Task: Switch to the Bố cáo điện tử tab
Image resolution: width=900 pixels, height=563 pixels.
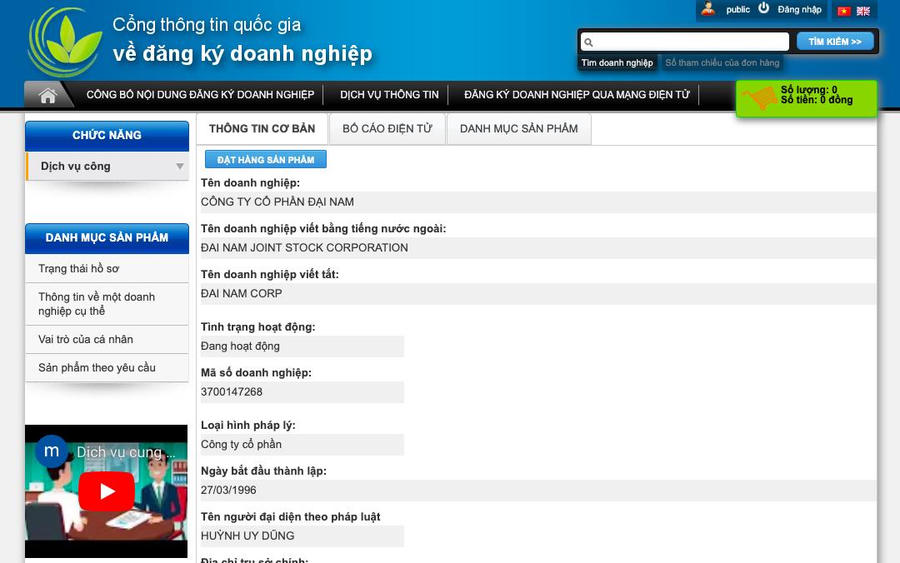Action: point(387,129)
